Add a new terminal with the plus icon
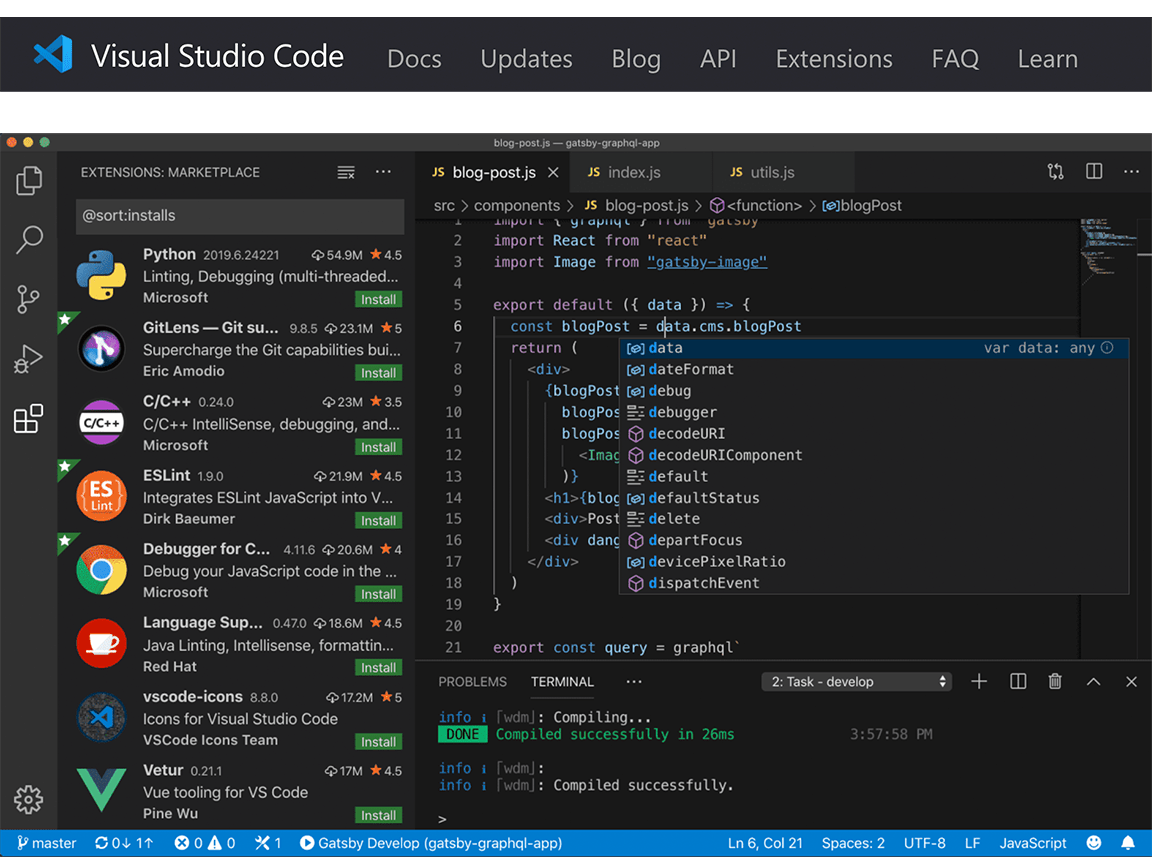 [x=979, y=681]
